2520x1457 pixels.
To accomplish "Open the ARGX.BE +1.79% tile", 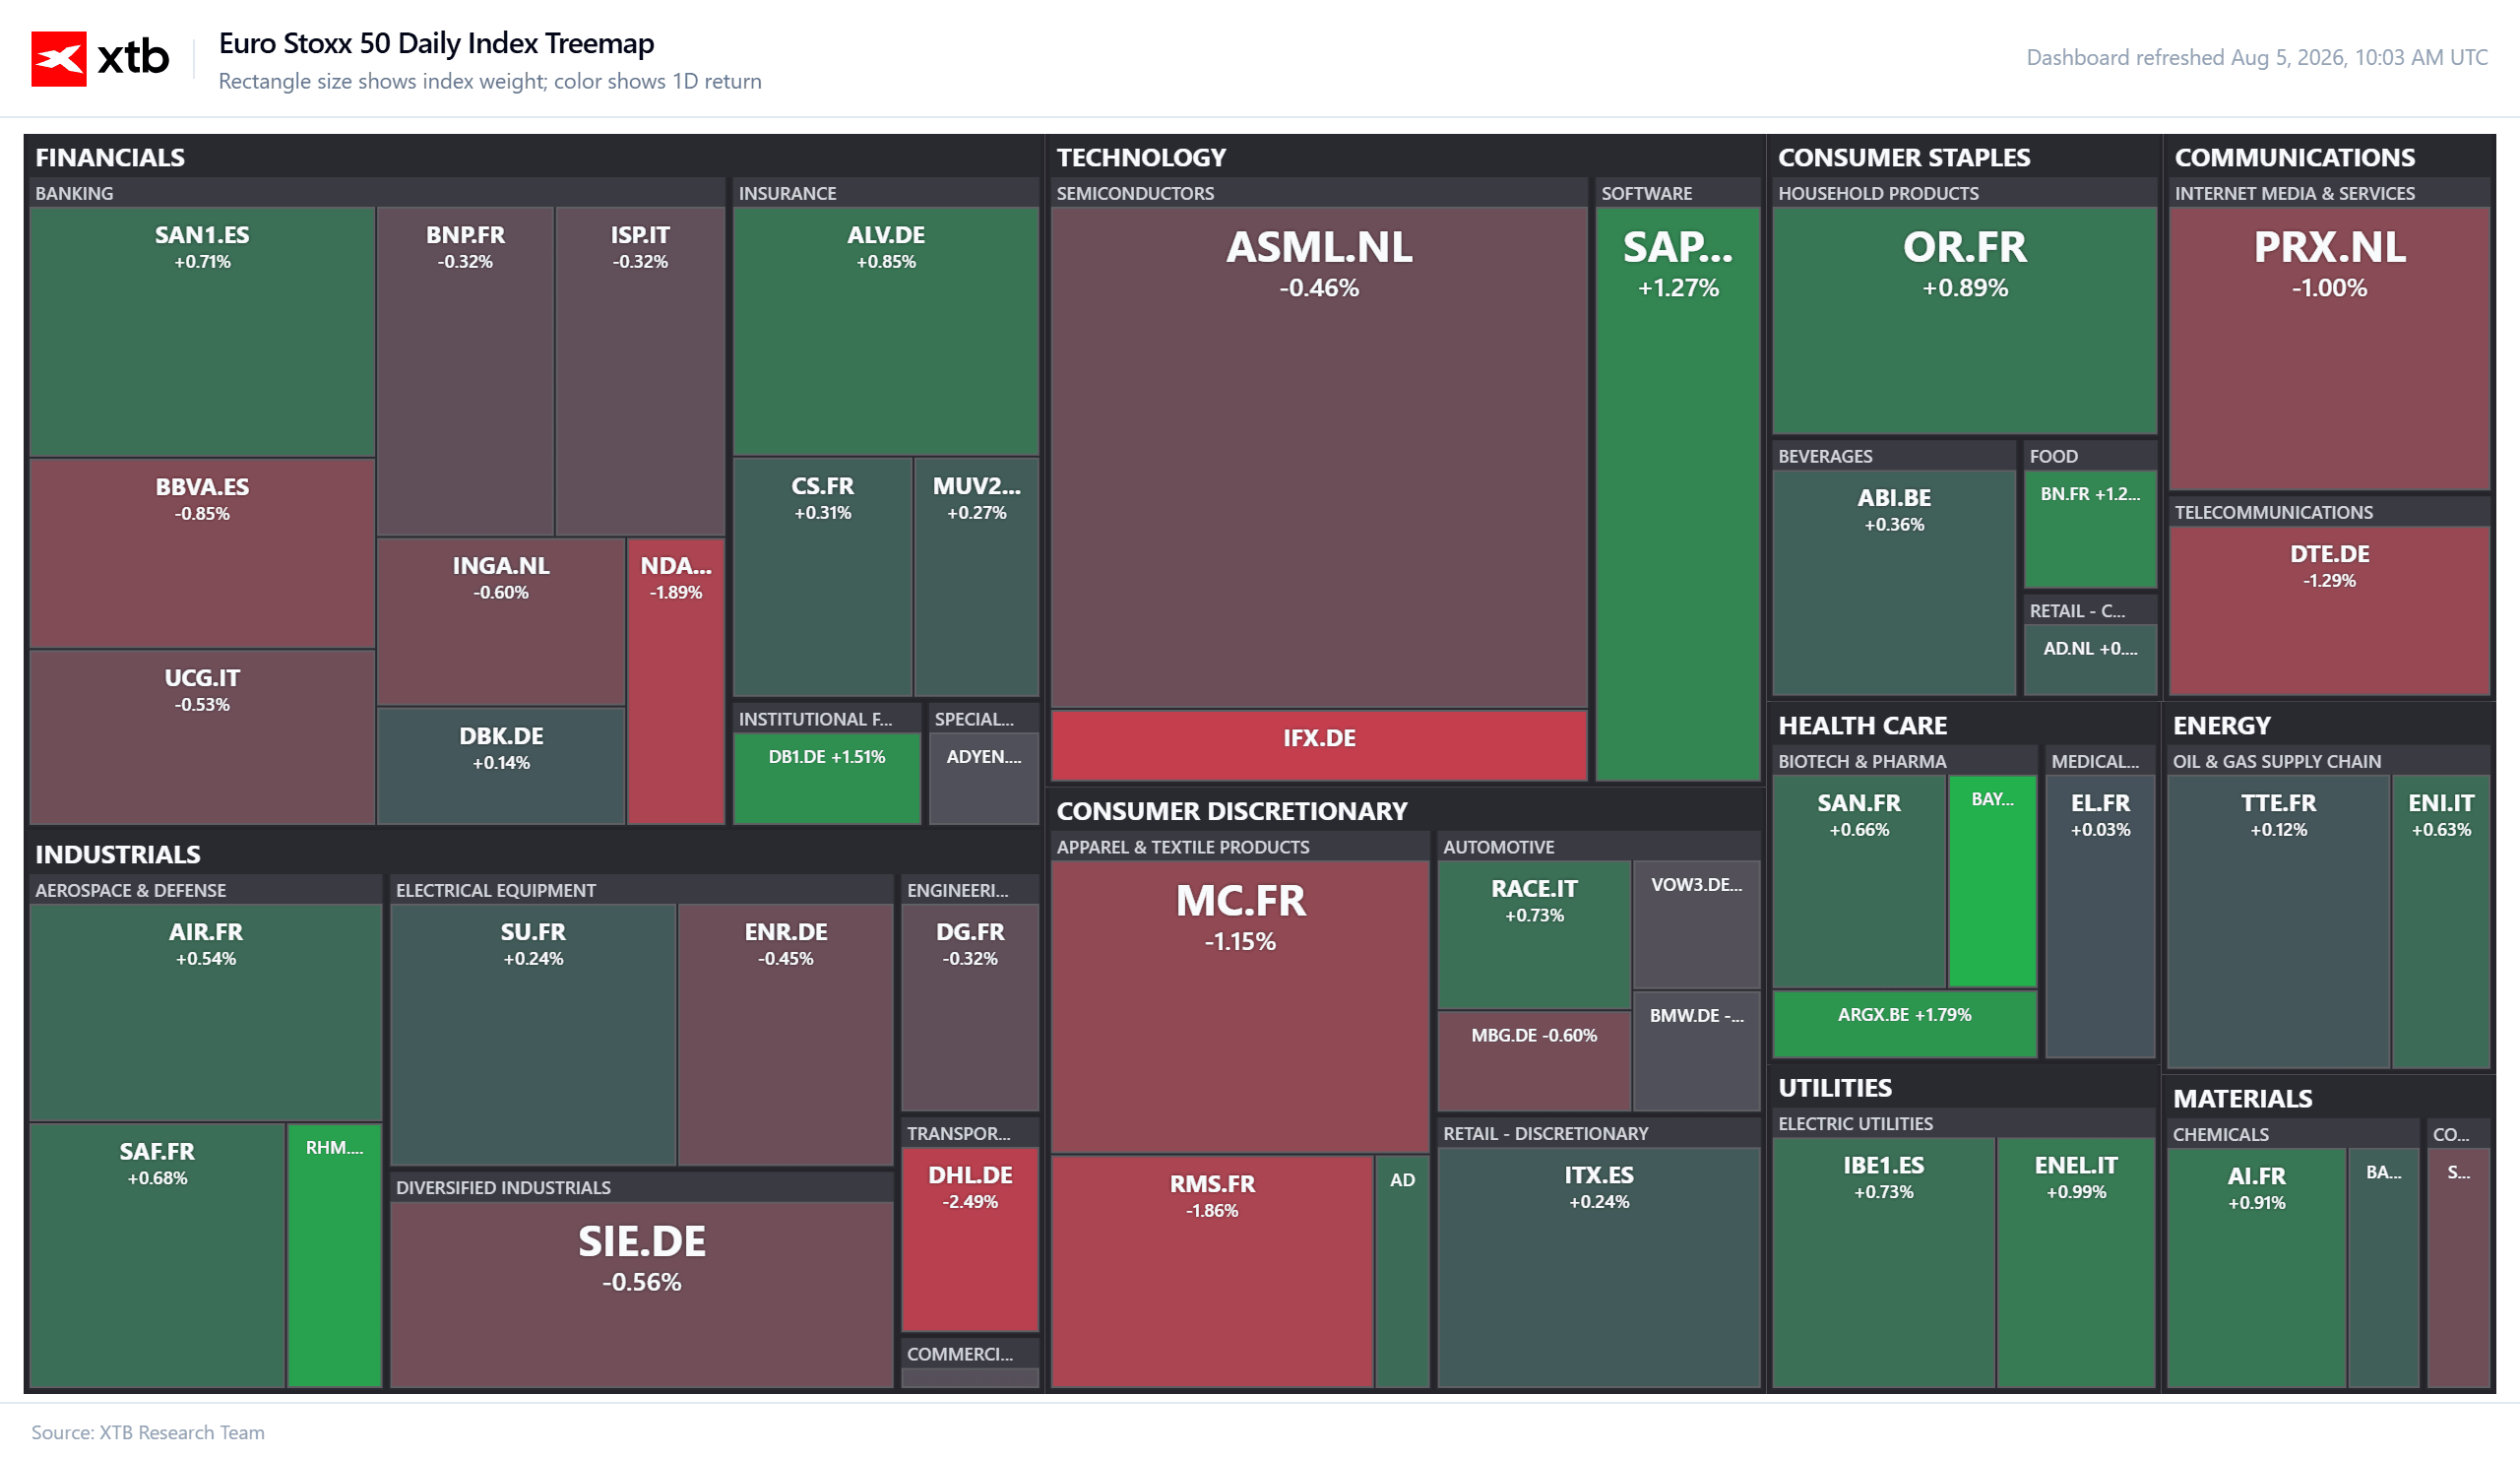I will (x=1904, y=1023).
